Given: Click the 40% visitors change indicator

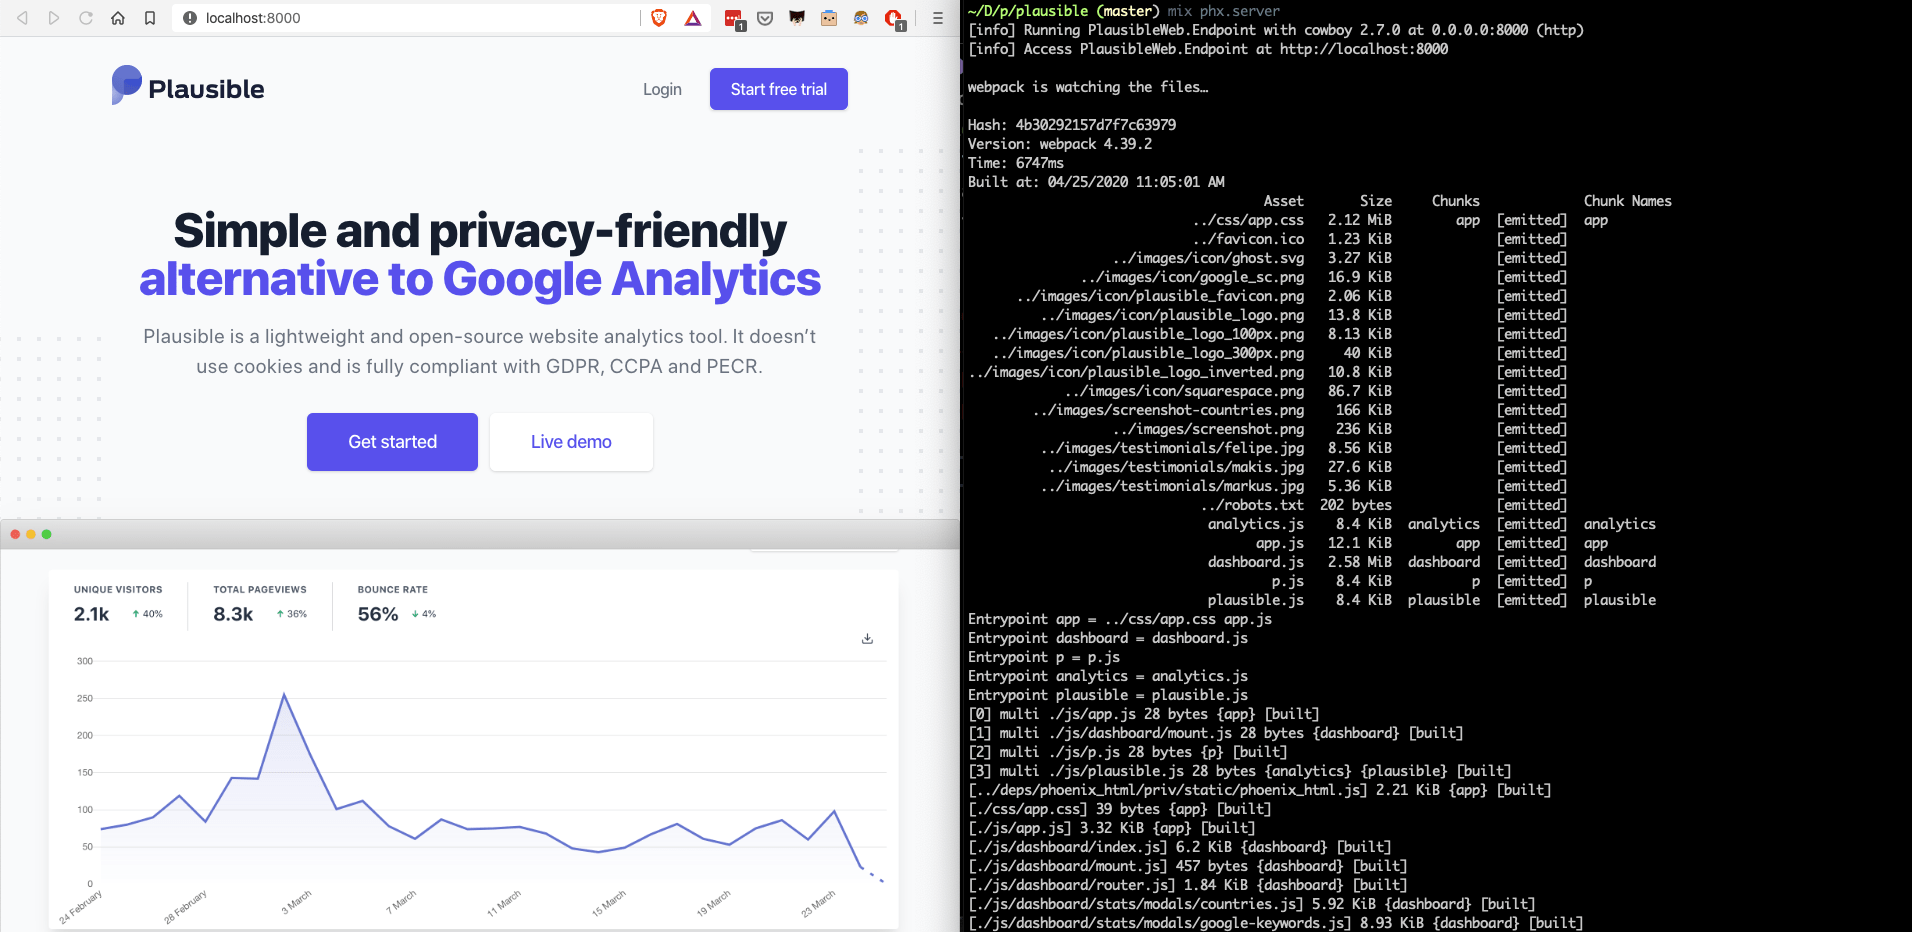Looking at the screenshot, I should pyautogui.click(x=147, y=614).
